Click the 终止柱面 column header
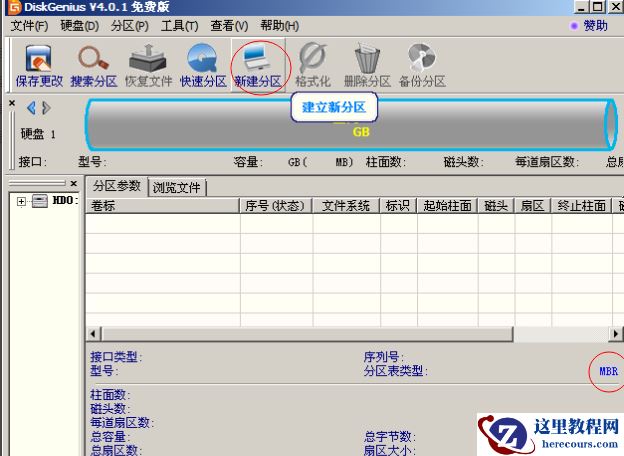624x456 pixels. pyautogui.click(x=581, y=206)
